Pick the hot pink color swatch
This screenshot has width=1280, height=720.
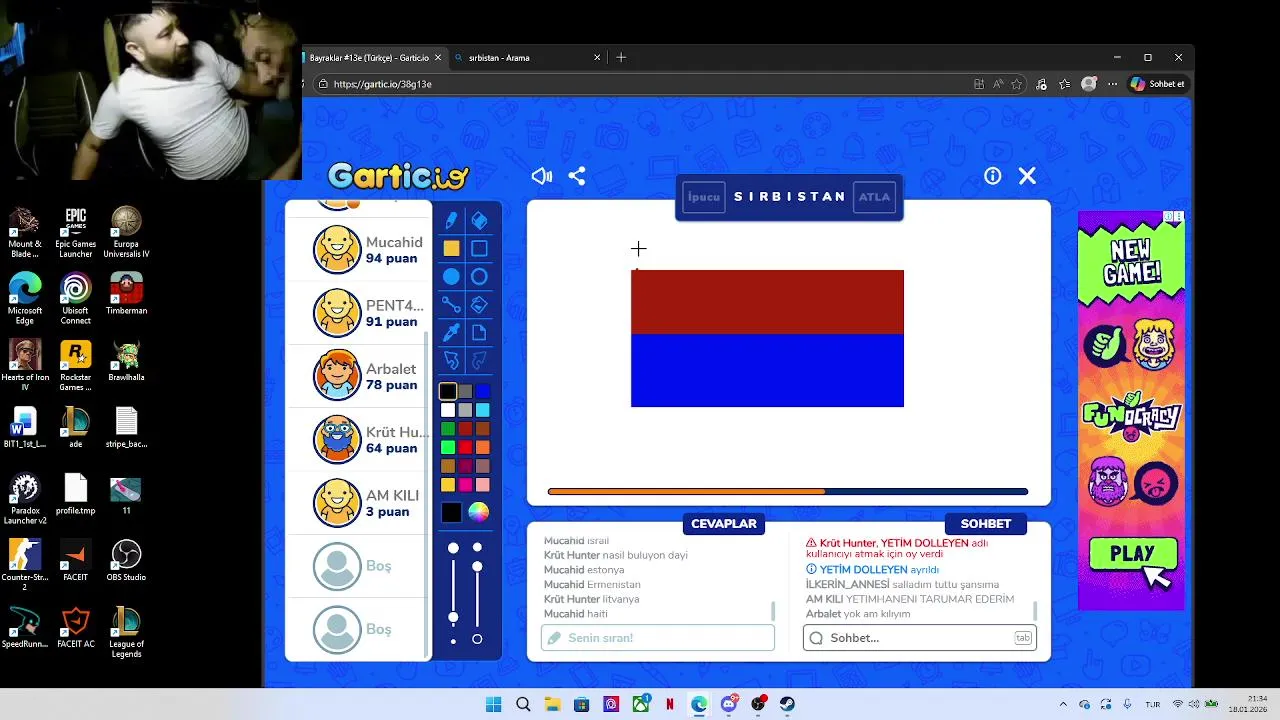coord(465,485)
